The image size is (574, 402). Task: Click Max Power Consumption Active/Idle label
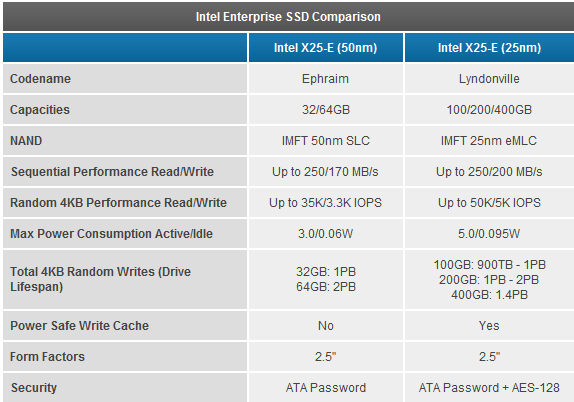click(x=111, y=234)
